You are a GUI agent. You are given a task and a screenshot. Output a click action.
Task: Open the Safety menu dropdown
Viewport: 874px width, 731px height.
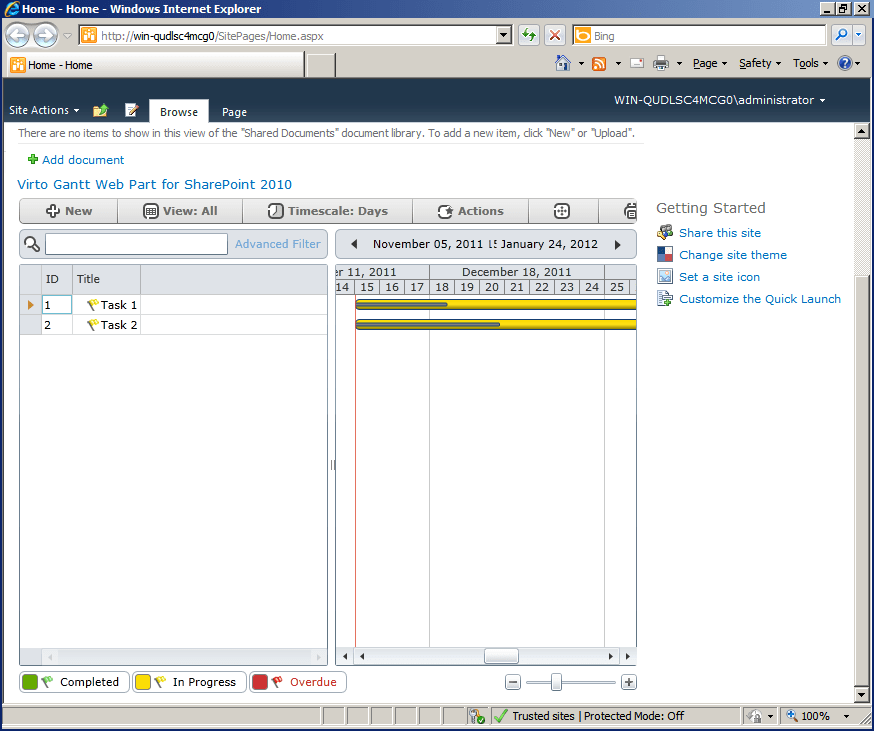click(760, 63)
